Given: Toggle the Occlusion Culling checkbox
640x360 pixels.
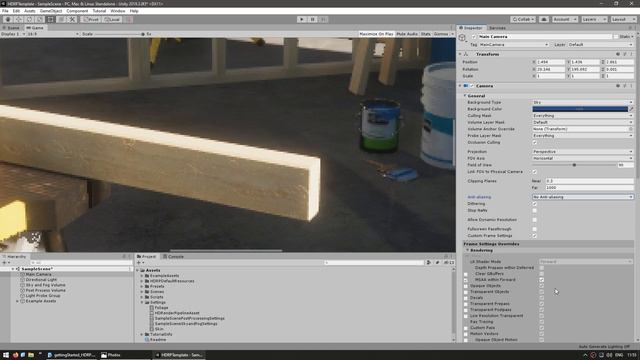Looking at the screenshot, I should coord(535,142).
